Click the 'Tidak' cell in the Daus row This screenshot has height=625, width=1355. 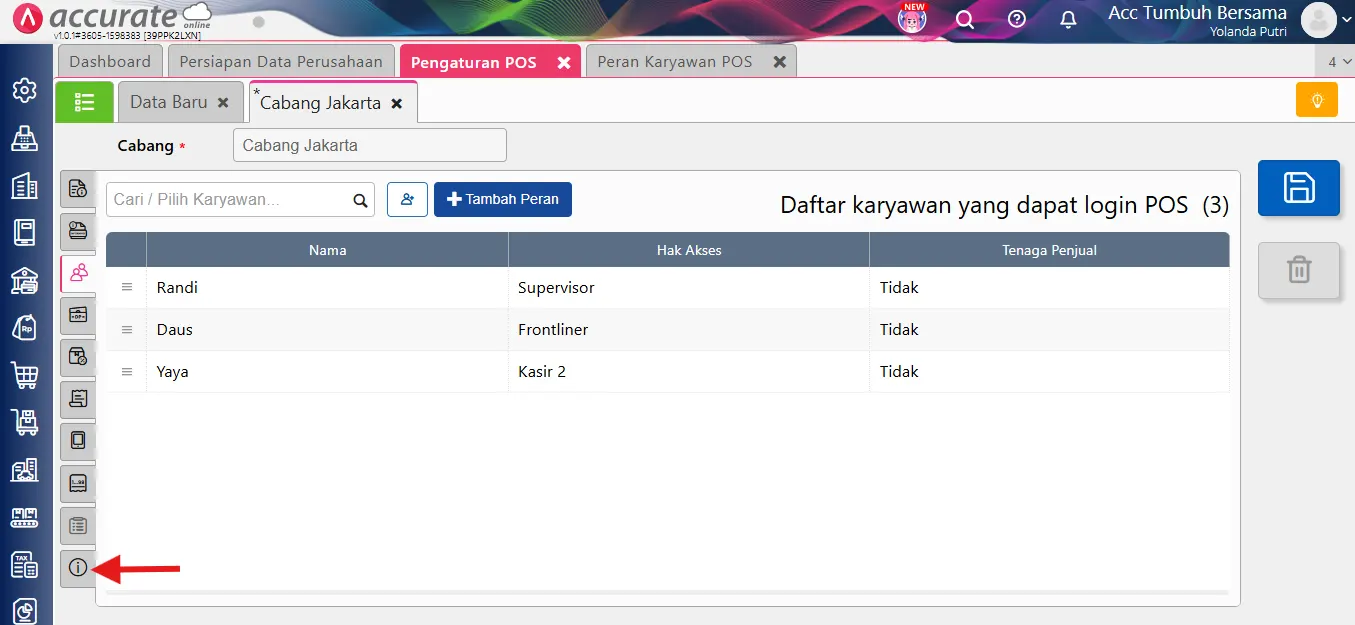click(x=1049, y=329)
